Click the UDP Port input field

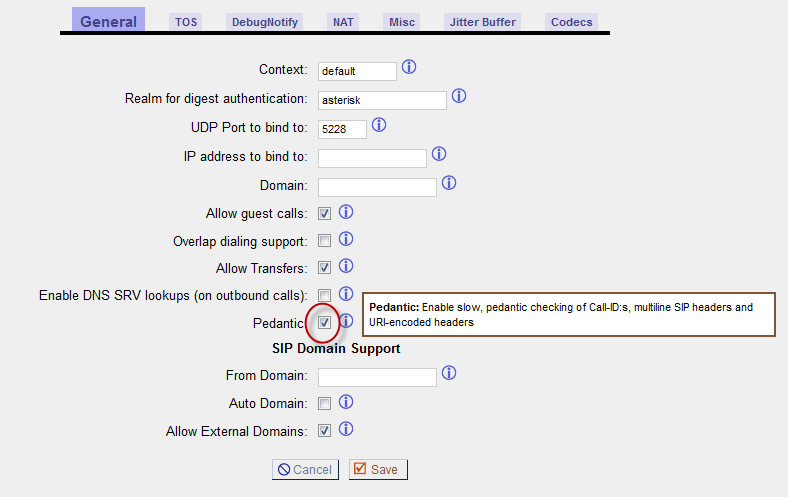tap(342, 129)
